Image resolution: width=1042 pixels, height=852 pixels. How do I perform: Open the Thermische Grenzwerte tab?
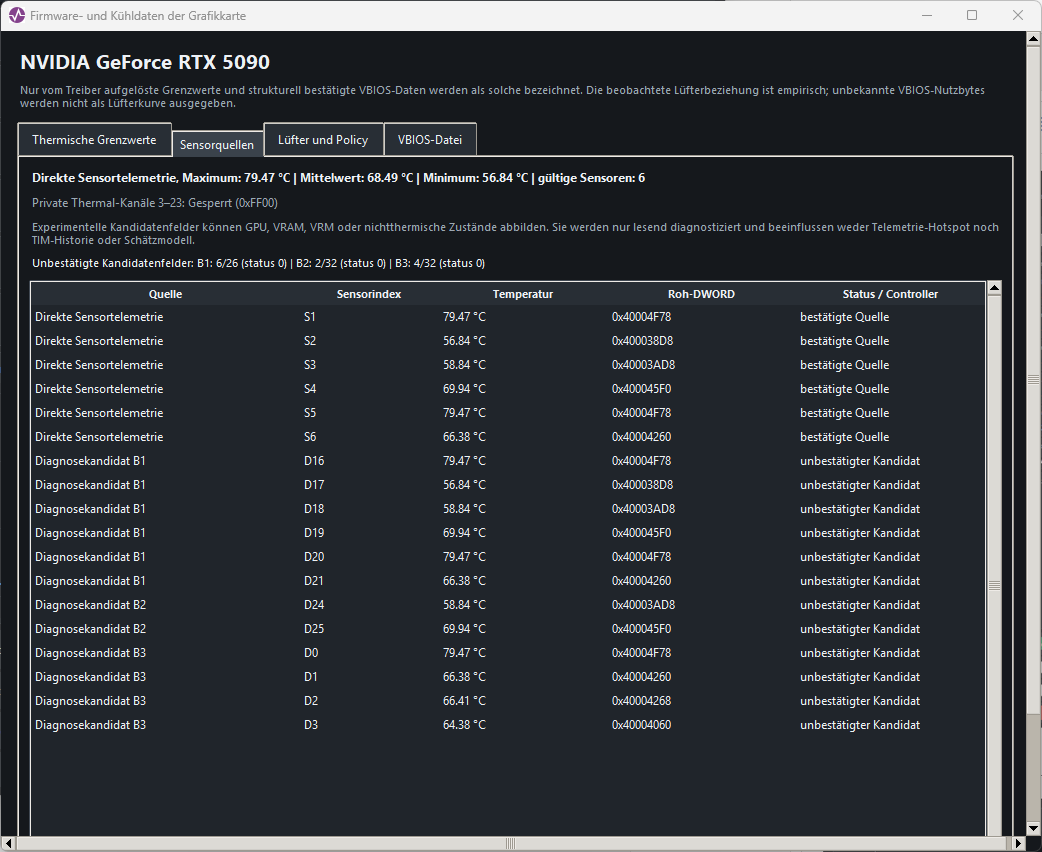point(94,140)
